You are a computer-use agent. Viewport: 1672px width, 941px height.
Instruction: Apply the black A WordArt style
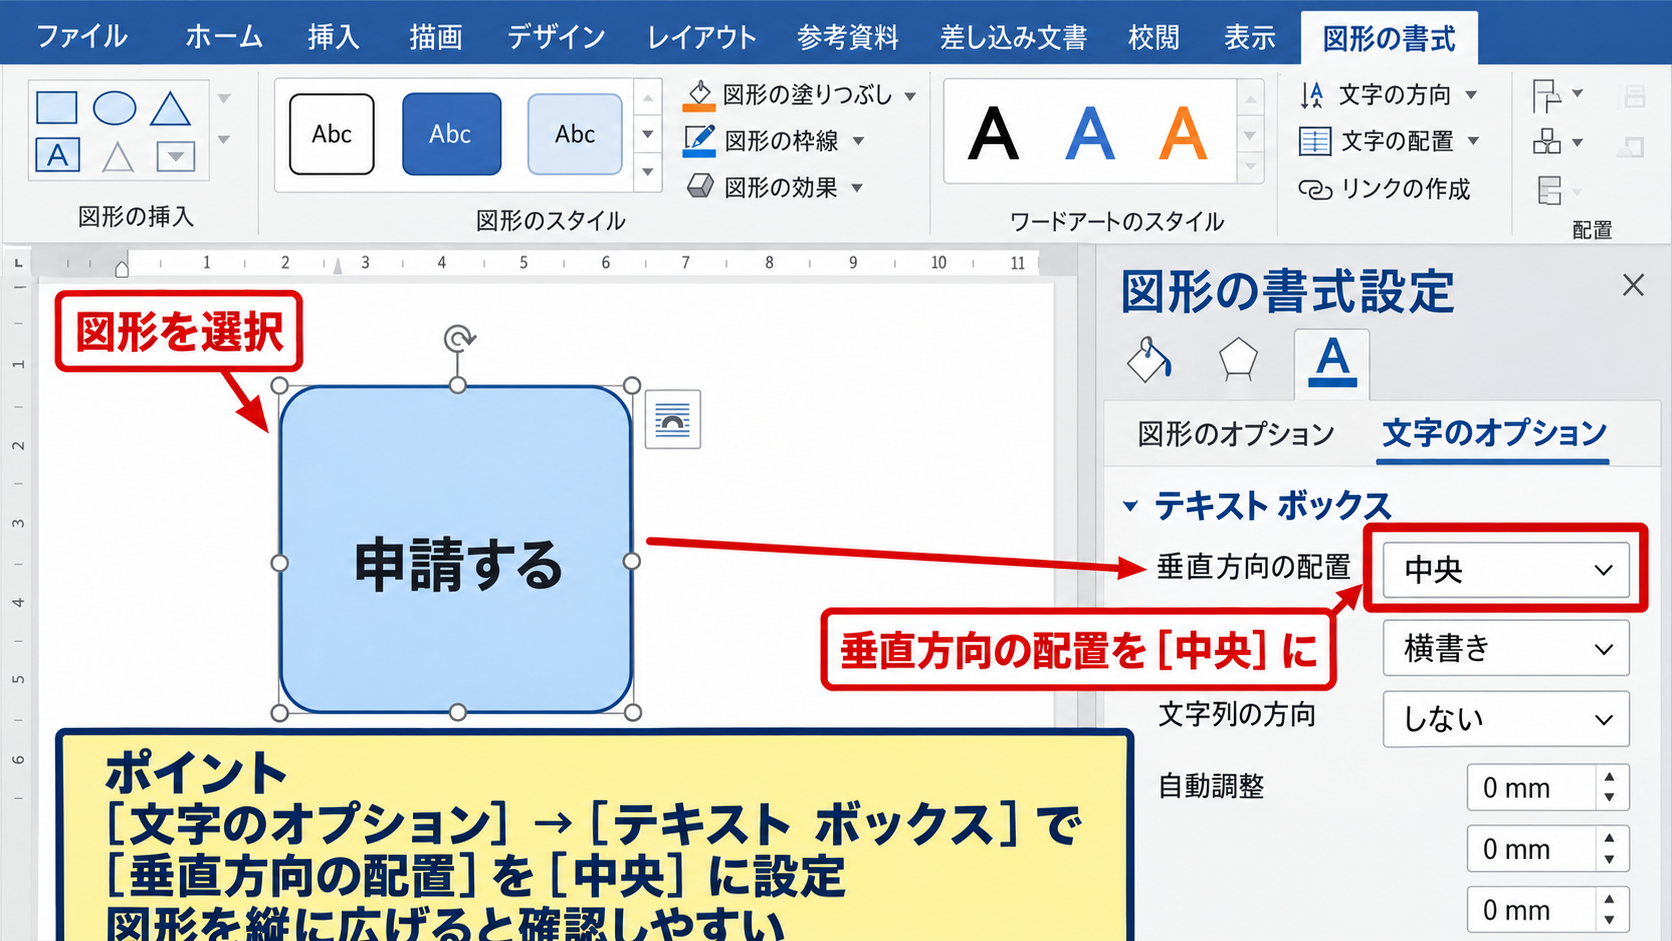[993, 133]
